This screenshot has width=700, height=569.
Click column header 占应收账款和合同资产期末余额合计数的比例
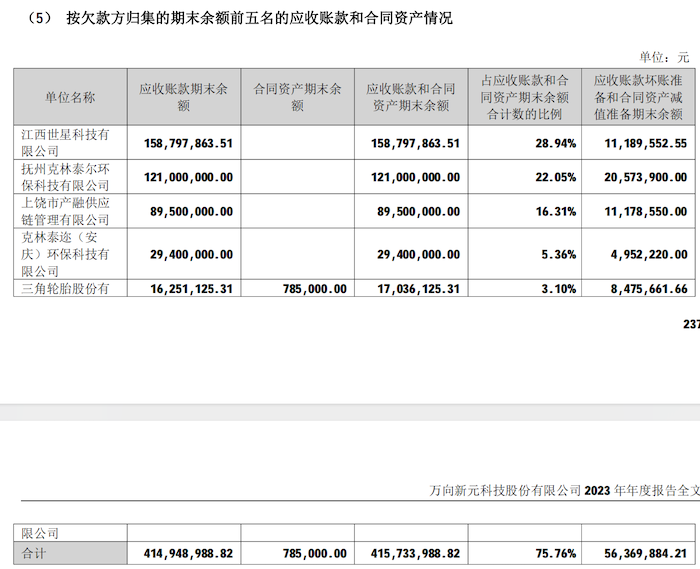coord(525,97)
